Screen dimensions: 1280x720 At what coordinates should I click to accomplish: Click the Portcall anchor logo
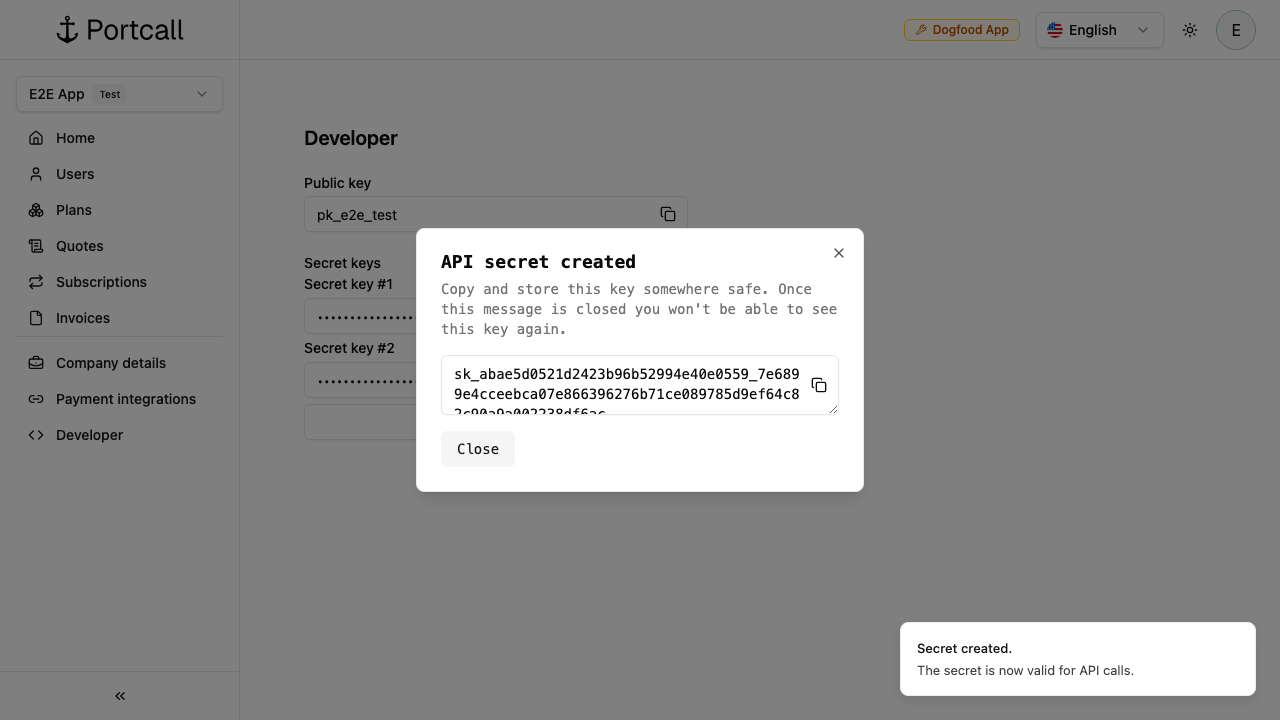tap(68, 30)
